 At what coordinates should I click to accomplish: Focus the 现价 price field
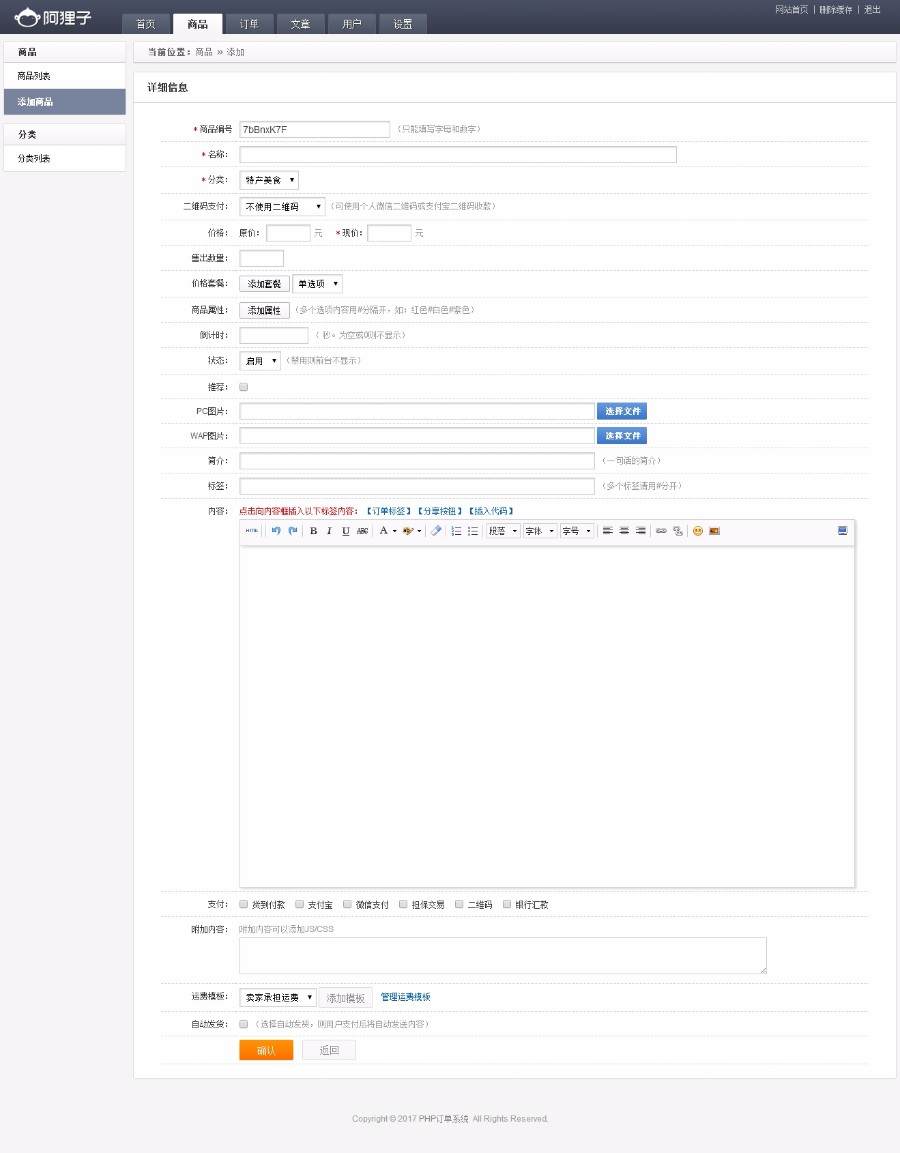tap(389, 233)
